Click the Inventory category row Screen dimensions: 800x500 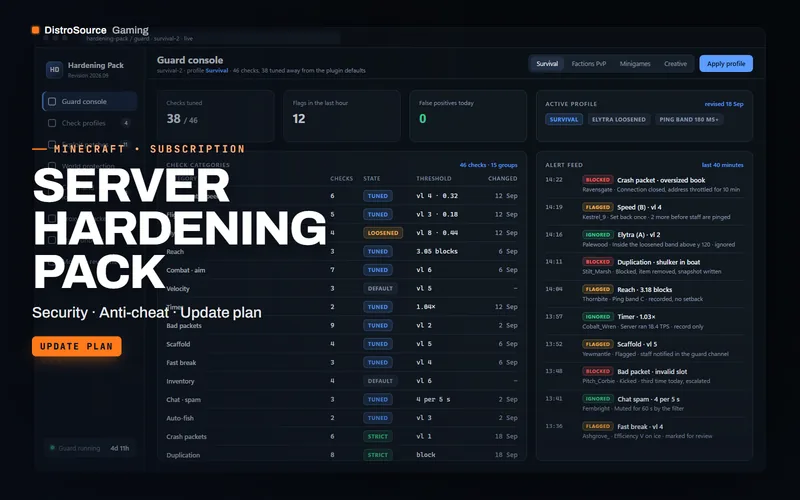click(x=342, y=381)
